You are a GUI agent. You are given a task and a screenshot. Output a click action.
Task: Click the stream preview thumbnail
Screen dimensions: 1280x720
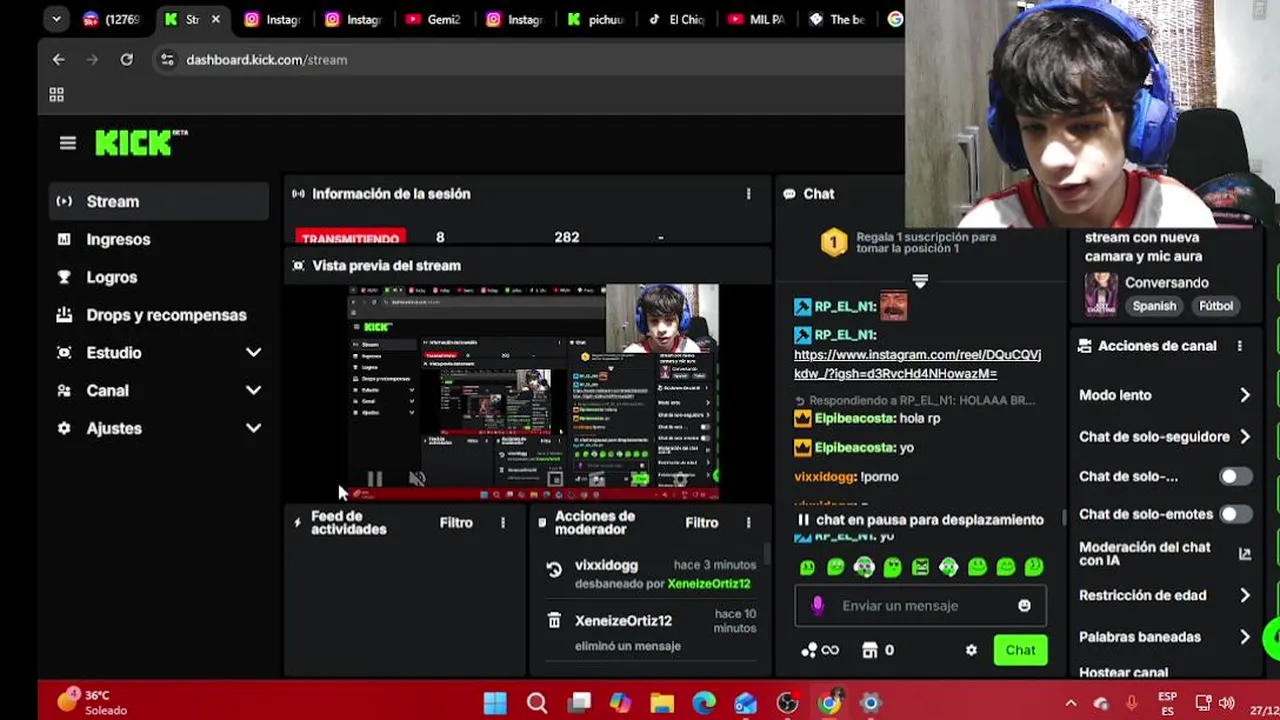533,392
